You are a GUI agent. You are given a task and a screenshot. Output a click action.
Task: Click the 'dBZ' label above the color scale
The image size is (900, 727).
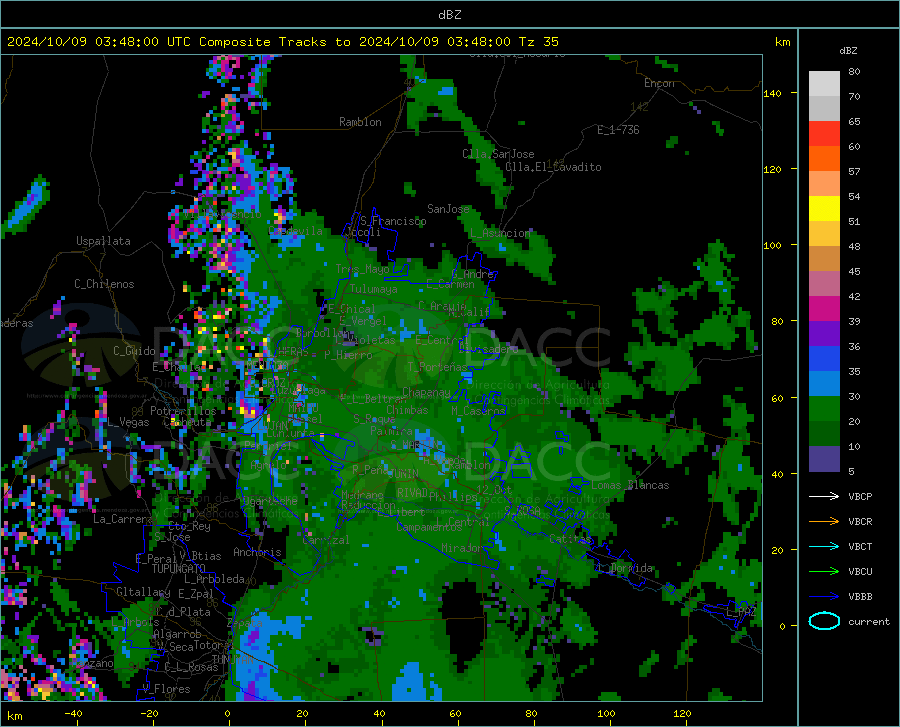point(848,50)
